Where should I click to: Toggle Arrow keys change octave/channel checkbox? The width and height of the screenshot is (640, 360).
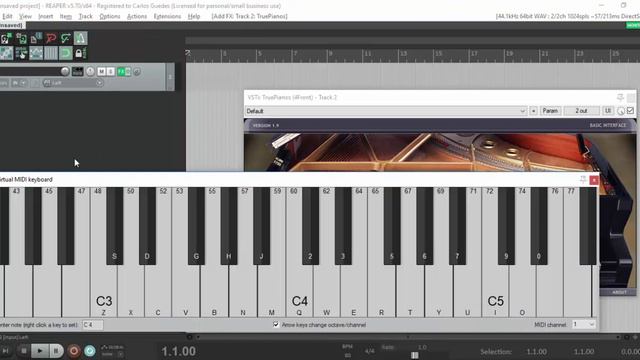coord(276,325)
